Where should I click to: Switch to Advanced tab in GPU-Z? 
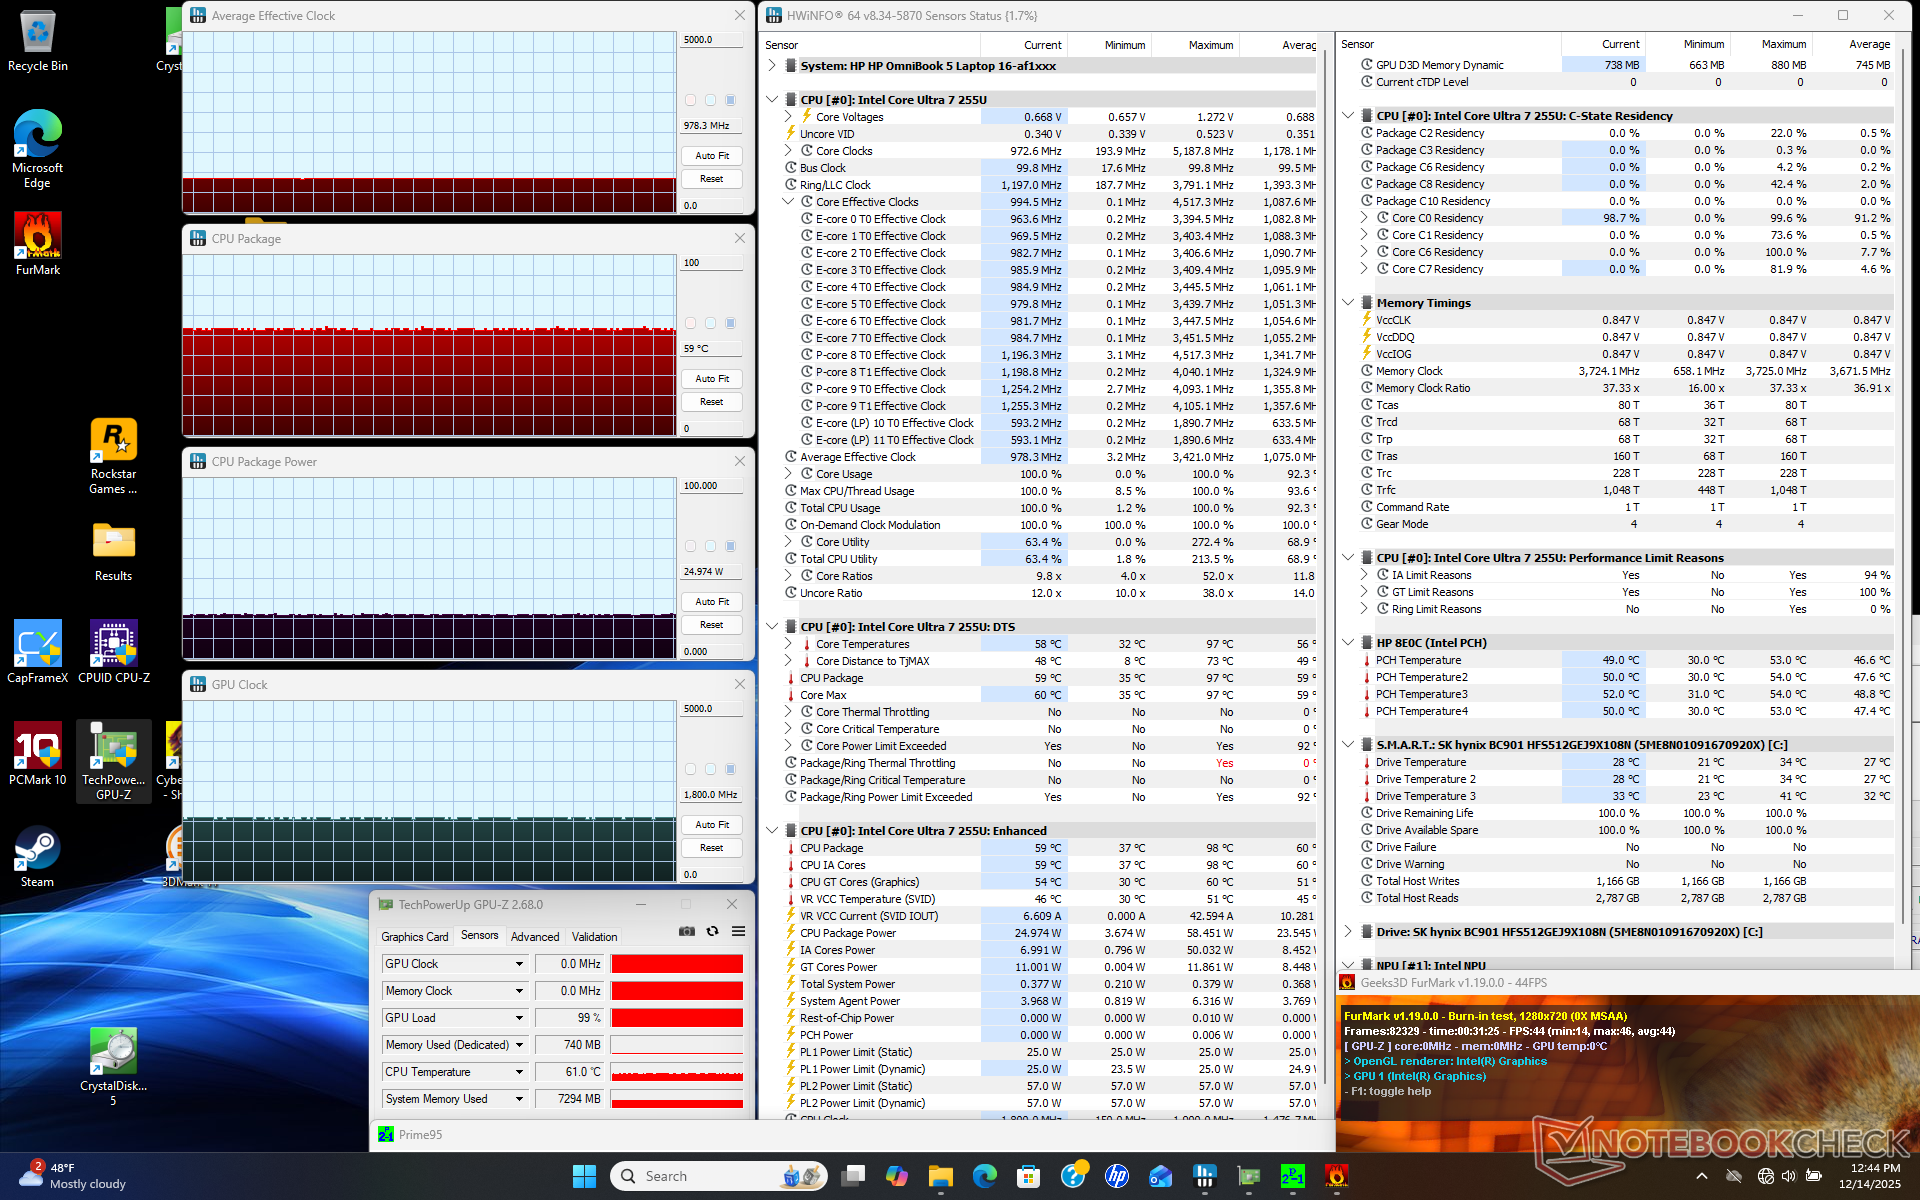tap(535, 937)
